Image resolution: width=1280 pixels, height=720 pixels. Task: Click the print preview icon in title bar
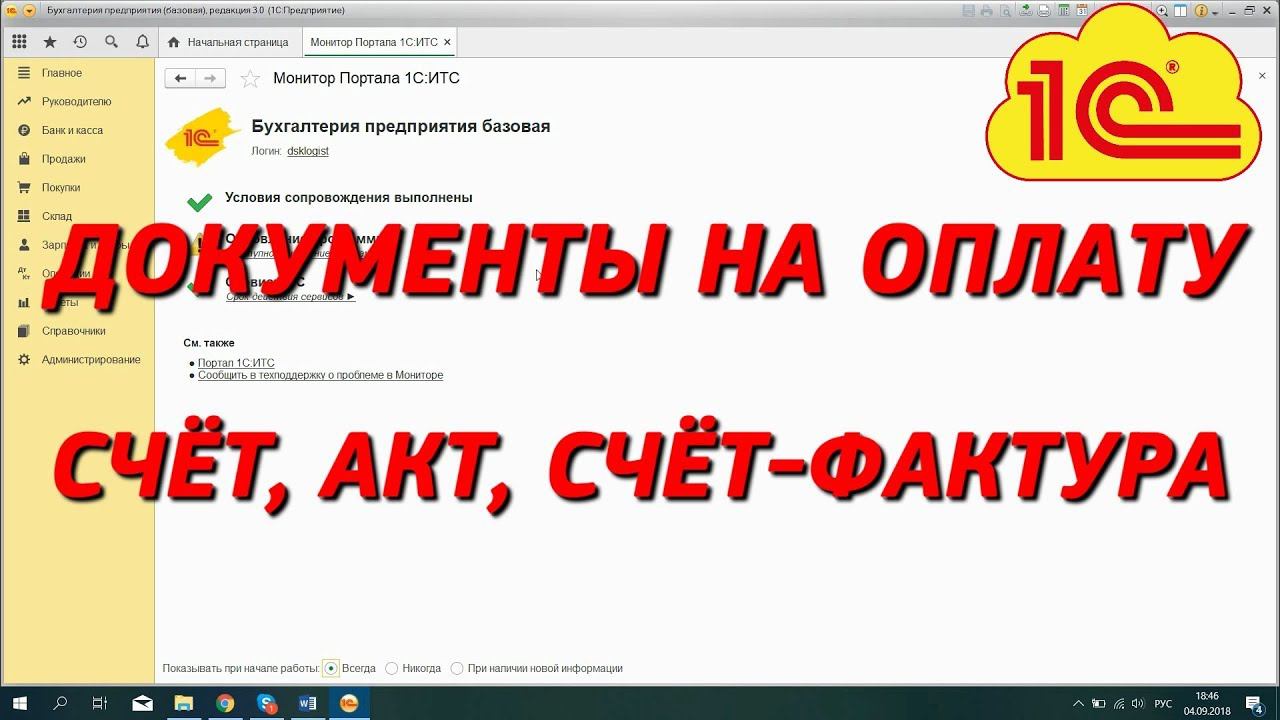click(1005, 11)
